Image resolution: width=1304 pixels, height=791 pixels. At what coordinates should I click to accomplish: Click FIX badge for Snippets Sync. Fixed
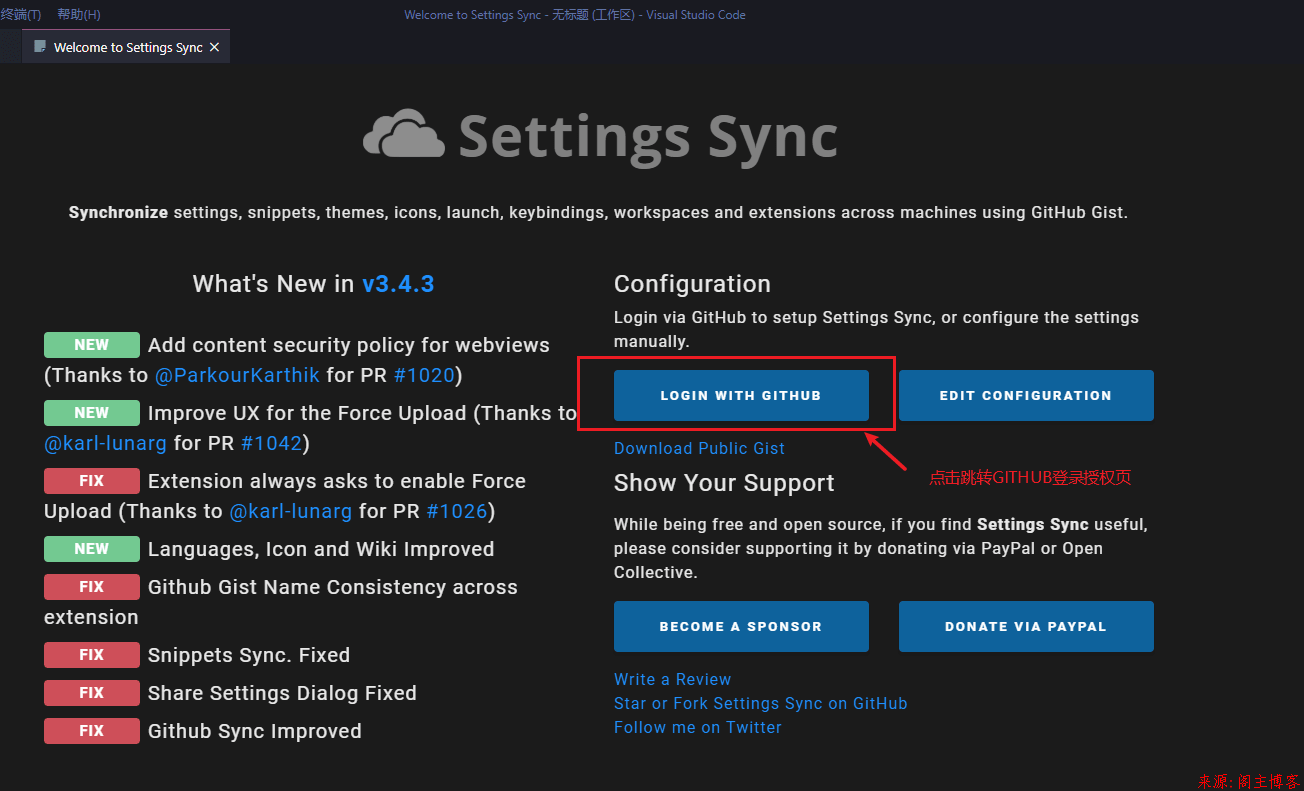(x=91, y=655)
